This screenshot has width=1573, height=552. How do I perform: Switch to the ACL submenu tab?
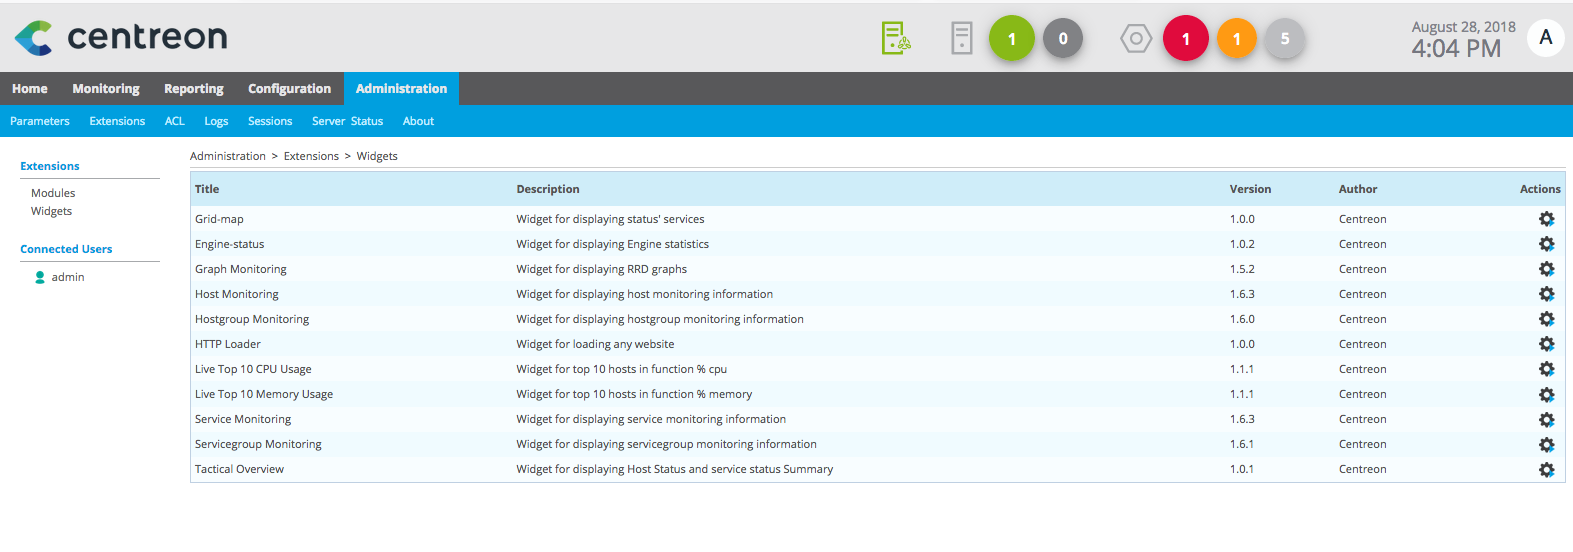175,121
